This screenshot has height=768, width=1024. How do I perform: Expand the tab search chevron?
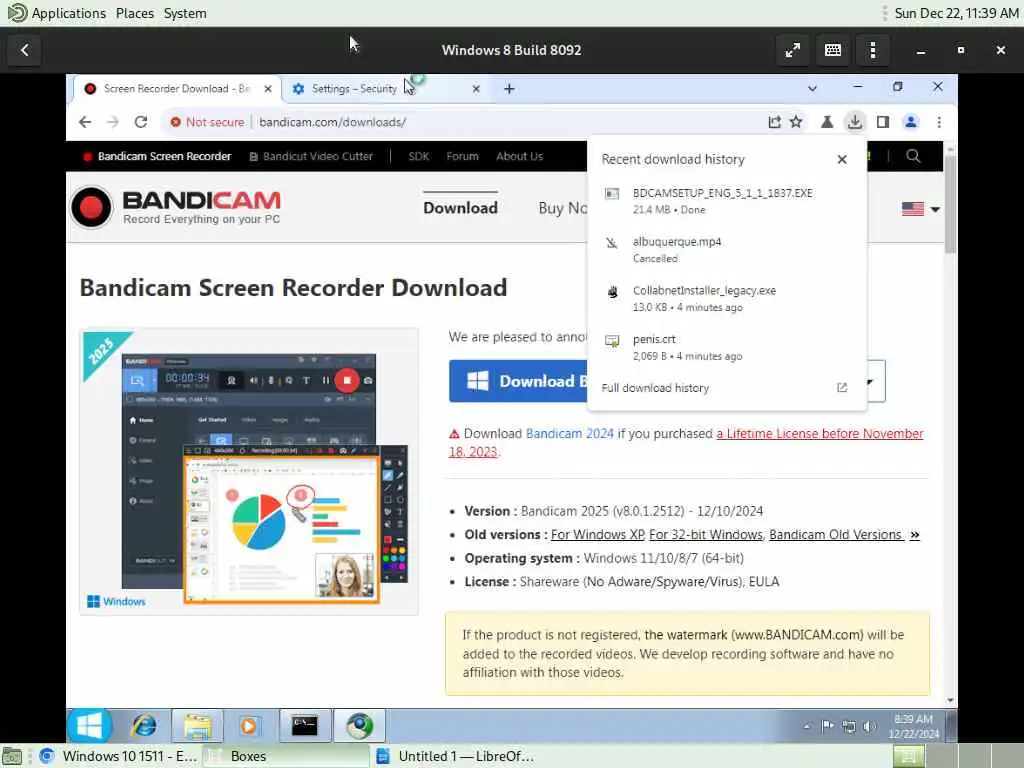(812, 88)
